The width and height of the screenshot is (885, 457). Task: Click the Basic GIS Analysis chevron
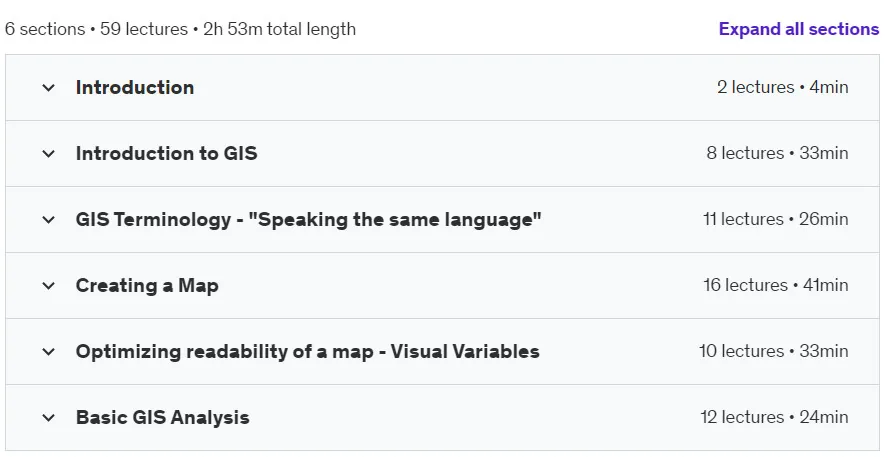tap(49, 418)
